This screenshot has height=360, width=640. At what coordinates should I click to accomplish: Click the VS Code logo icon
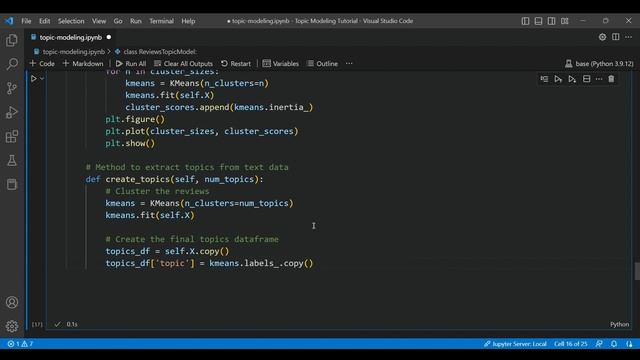[9, 21]
